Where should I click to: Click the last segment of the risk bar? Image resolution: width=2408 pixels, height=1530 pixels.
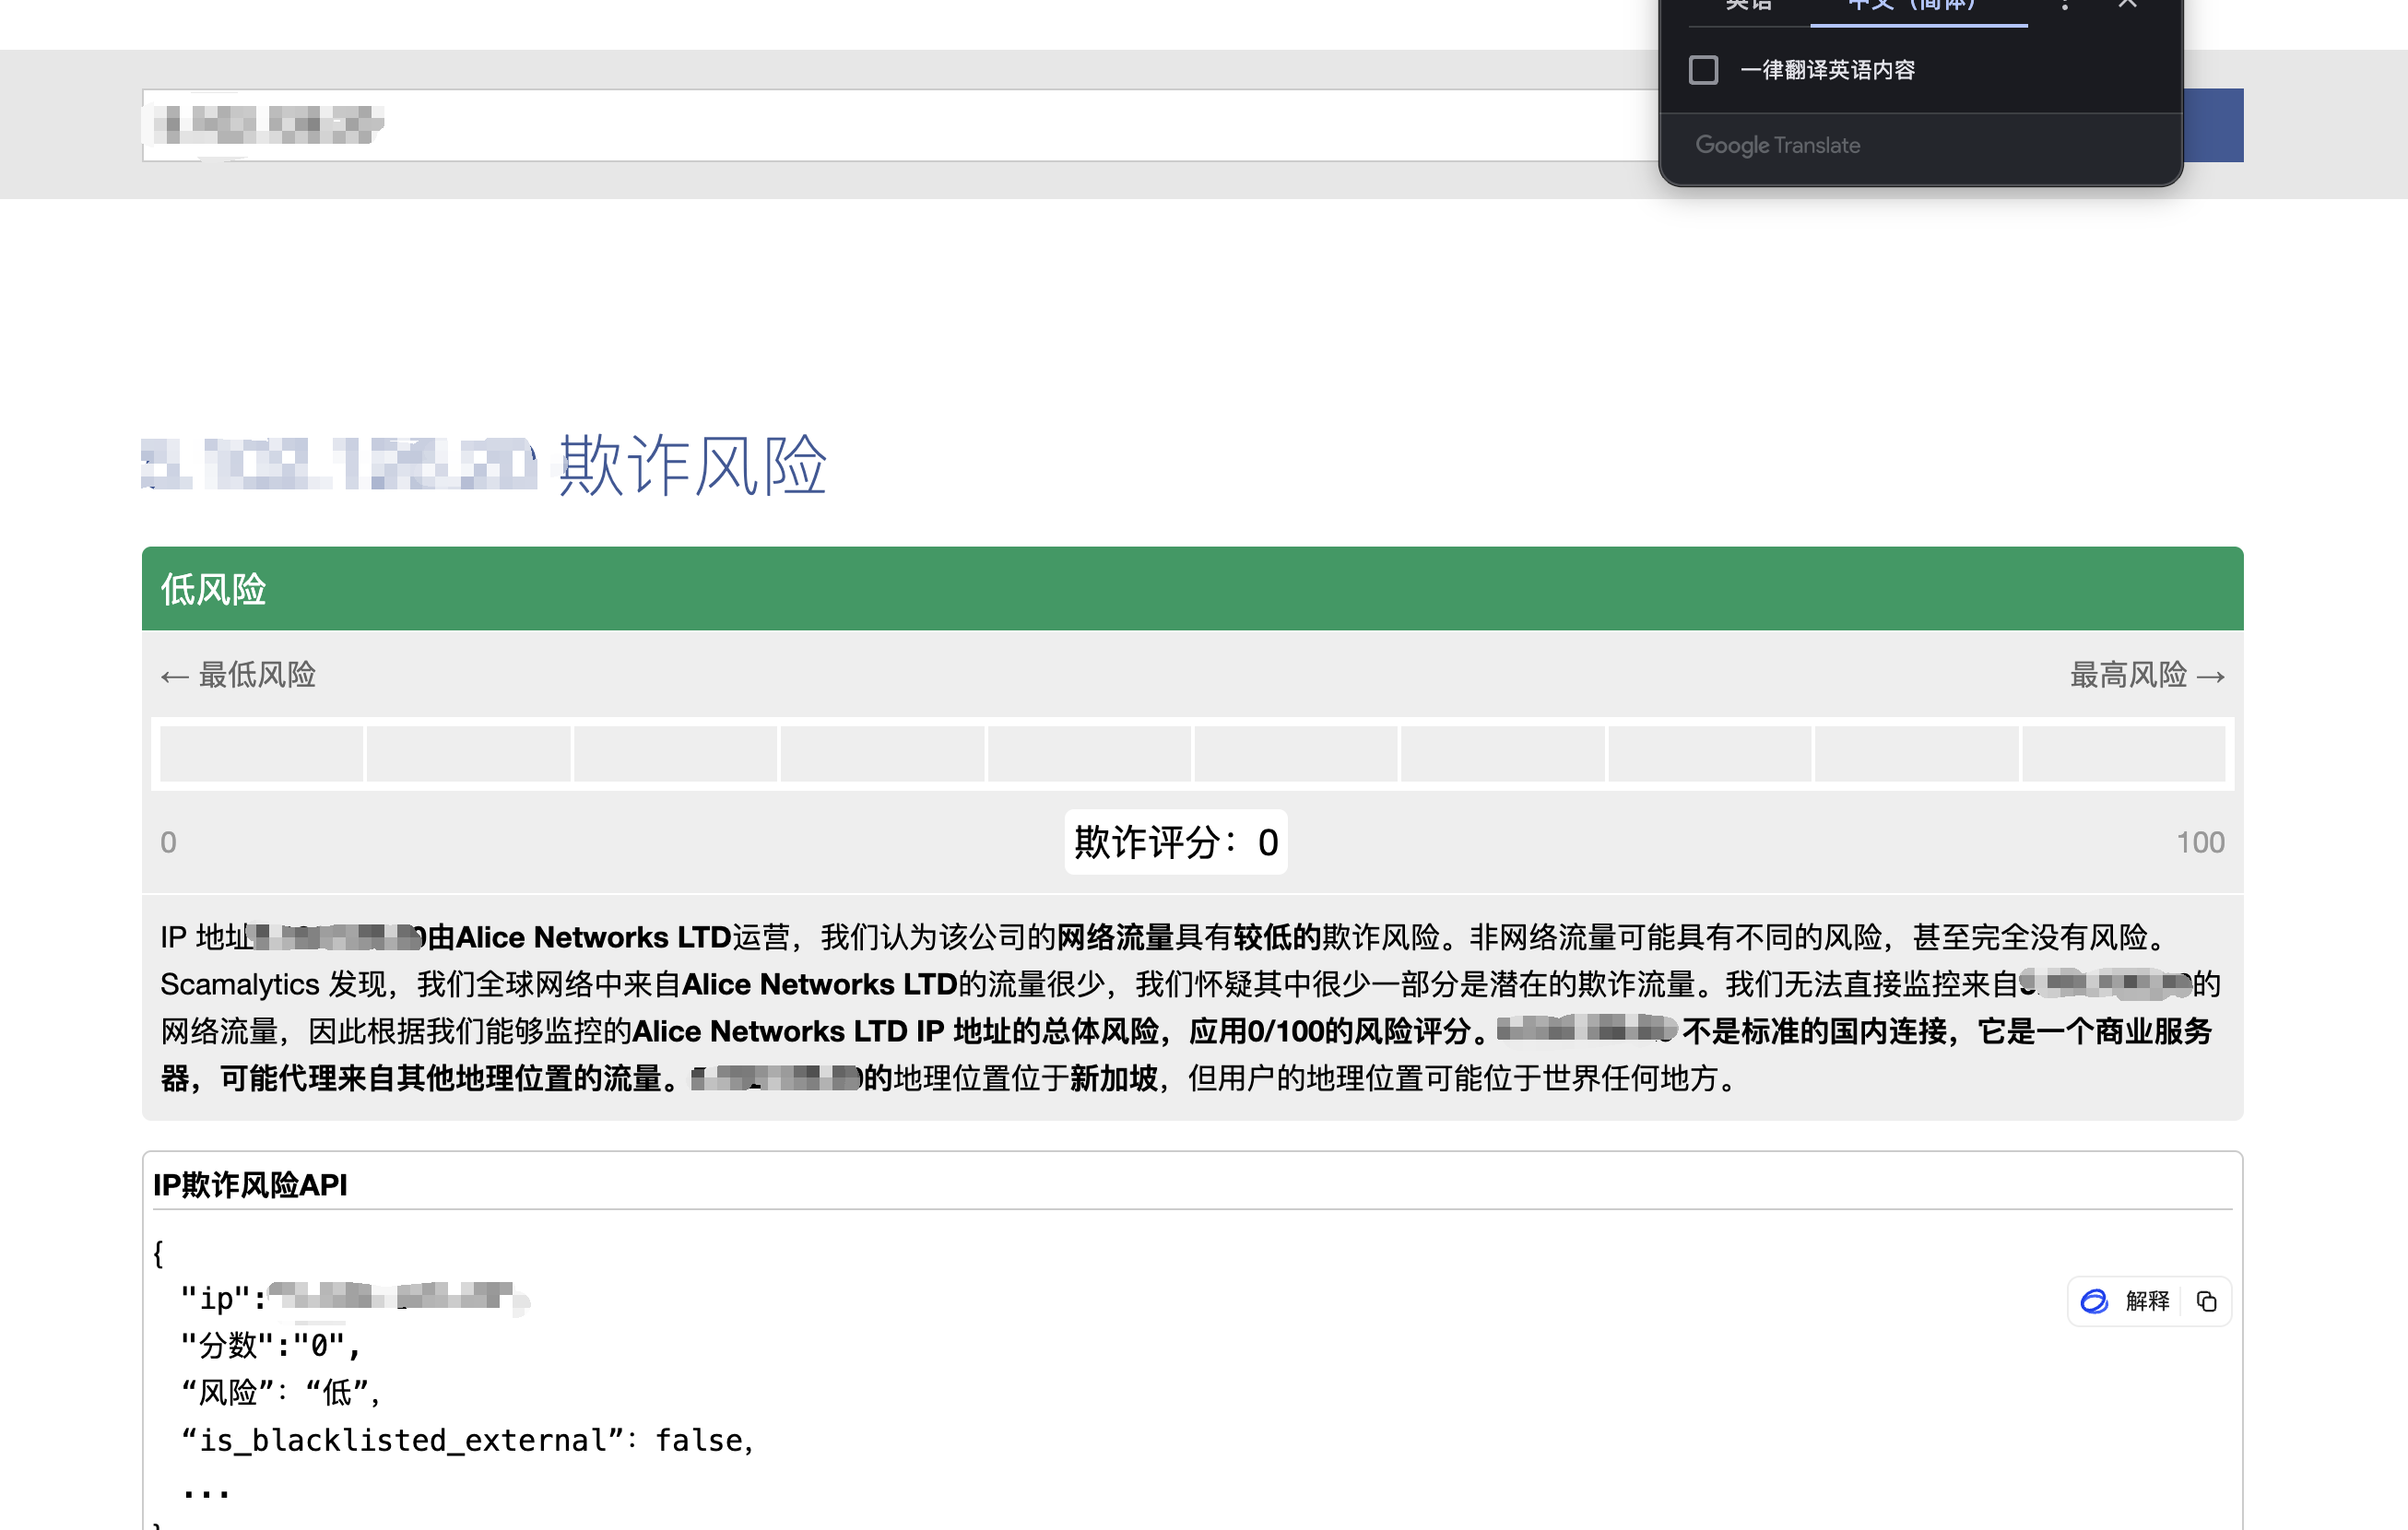2123,754
